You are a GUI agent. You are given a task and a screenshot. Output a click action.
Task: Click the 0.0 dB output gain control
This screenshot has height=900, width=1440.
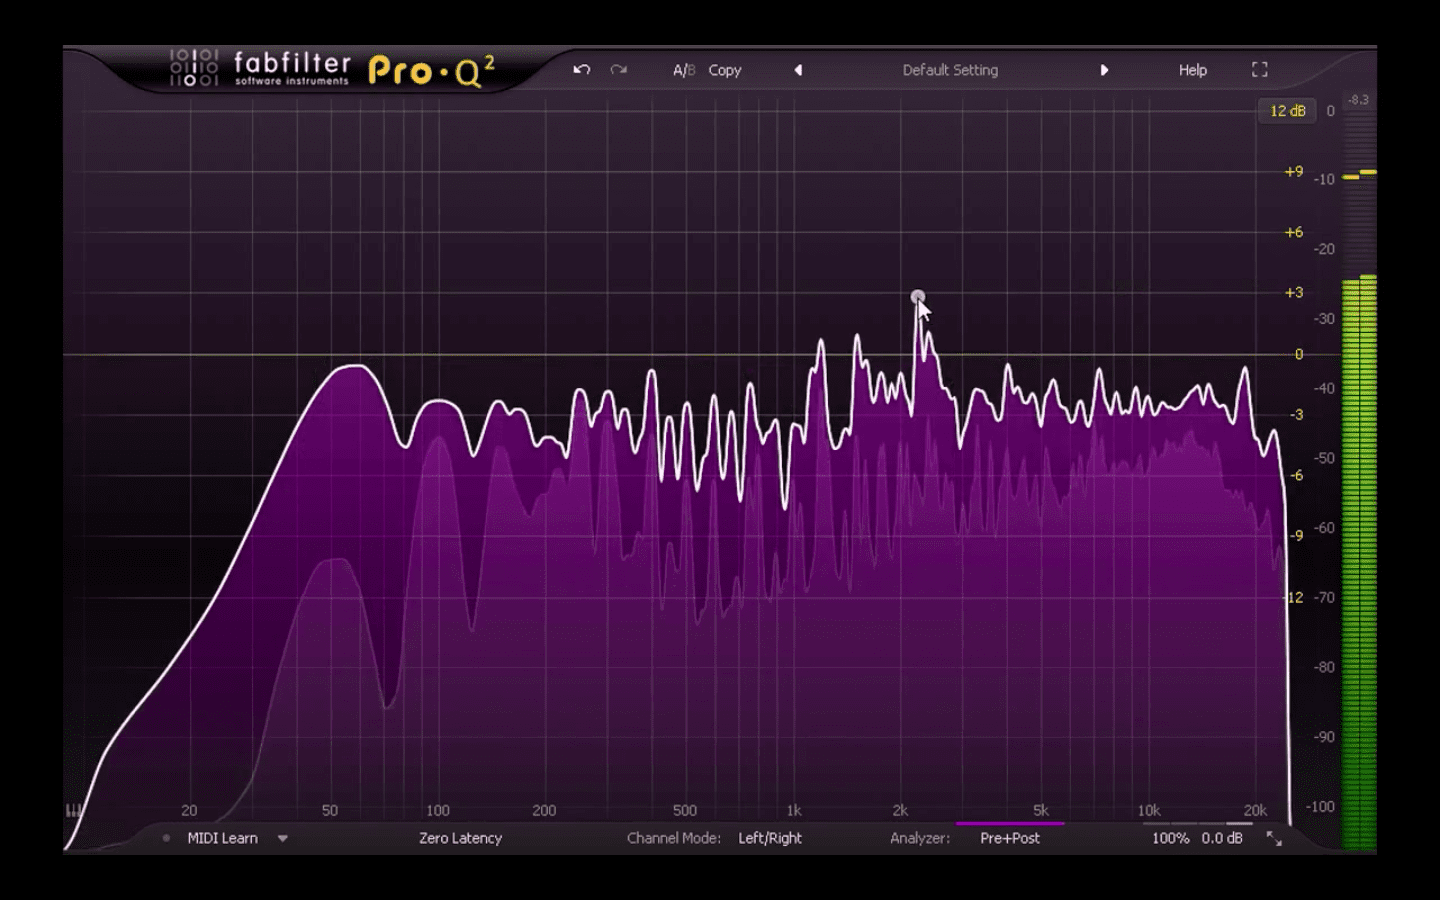tap(1222, 838)
